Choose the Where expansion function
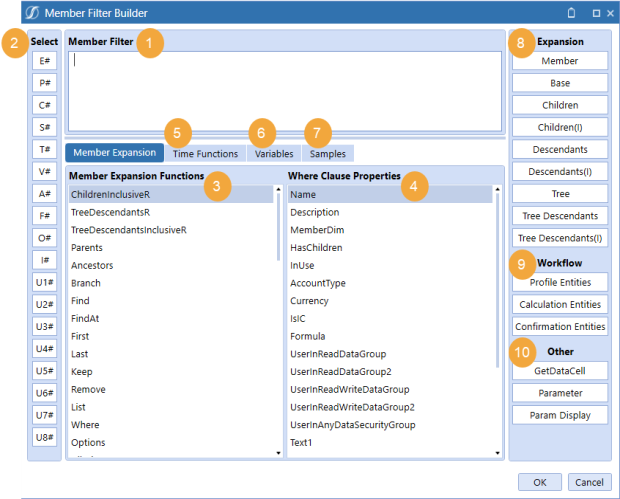Viewport: 620px width, 499px height. pos(86,425)
